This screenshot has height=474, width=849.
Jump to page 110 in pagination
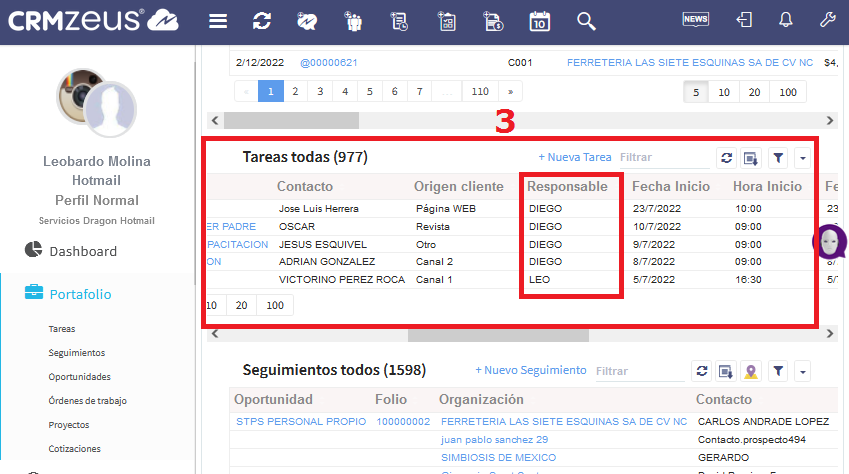(480, 92)
